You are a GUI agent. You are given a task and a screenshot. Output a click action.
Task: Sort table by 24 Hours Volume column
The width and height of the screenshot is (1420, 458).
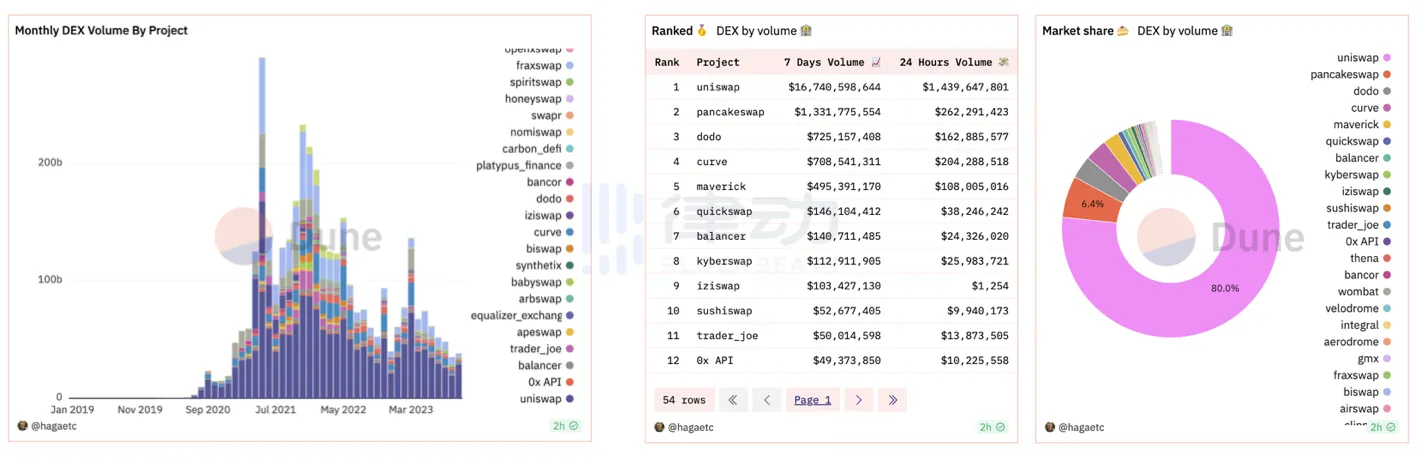pyautogui.click(x=952, y=62)
